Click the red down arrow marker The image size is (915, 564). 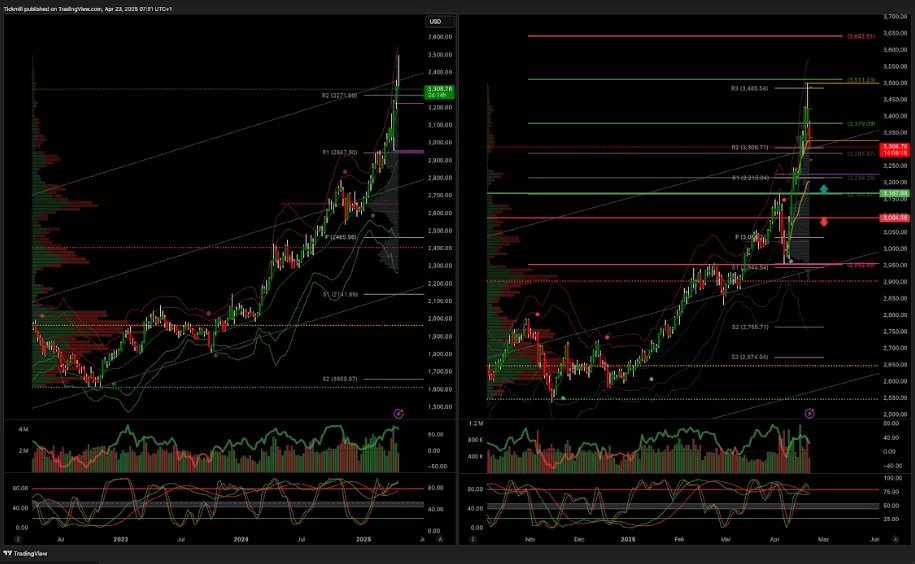pos(823,222)
